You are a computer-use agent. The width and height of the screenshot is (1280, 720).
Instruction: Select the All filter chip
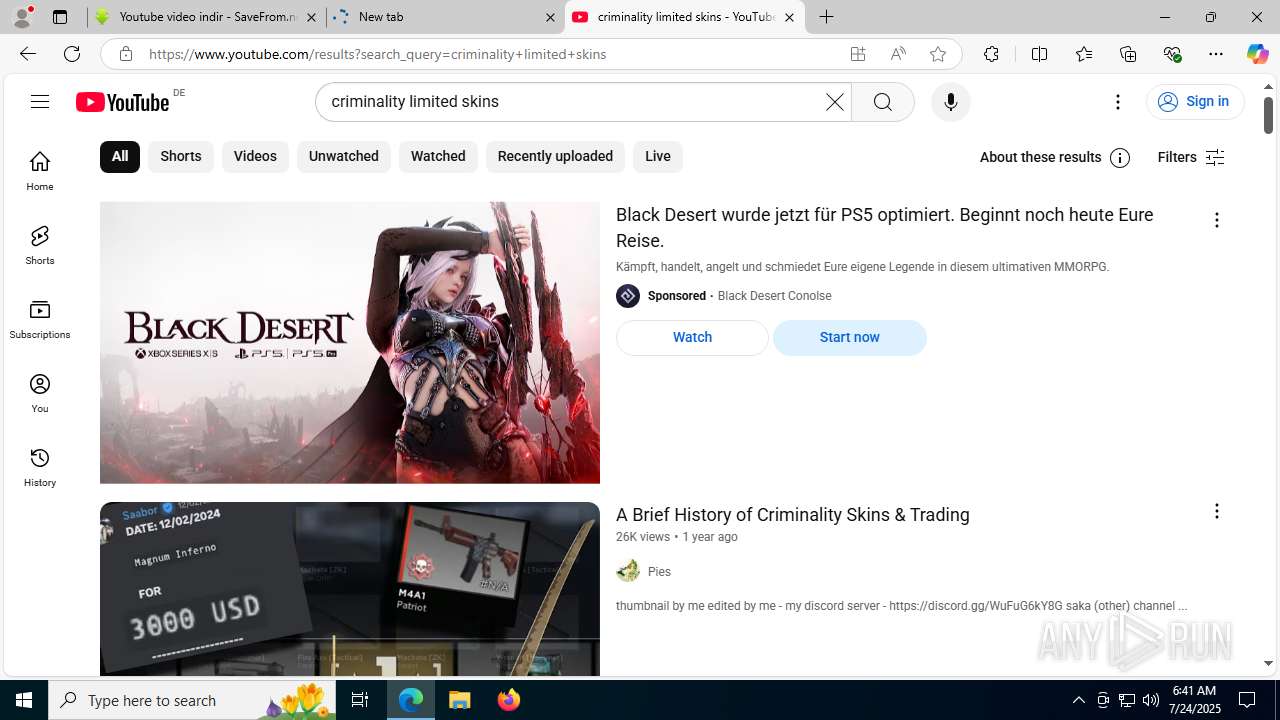click(x=120, y=157)
